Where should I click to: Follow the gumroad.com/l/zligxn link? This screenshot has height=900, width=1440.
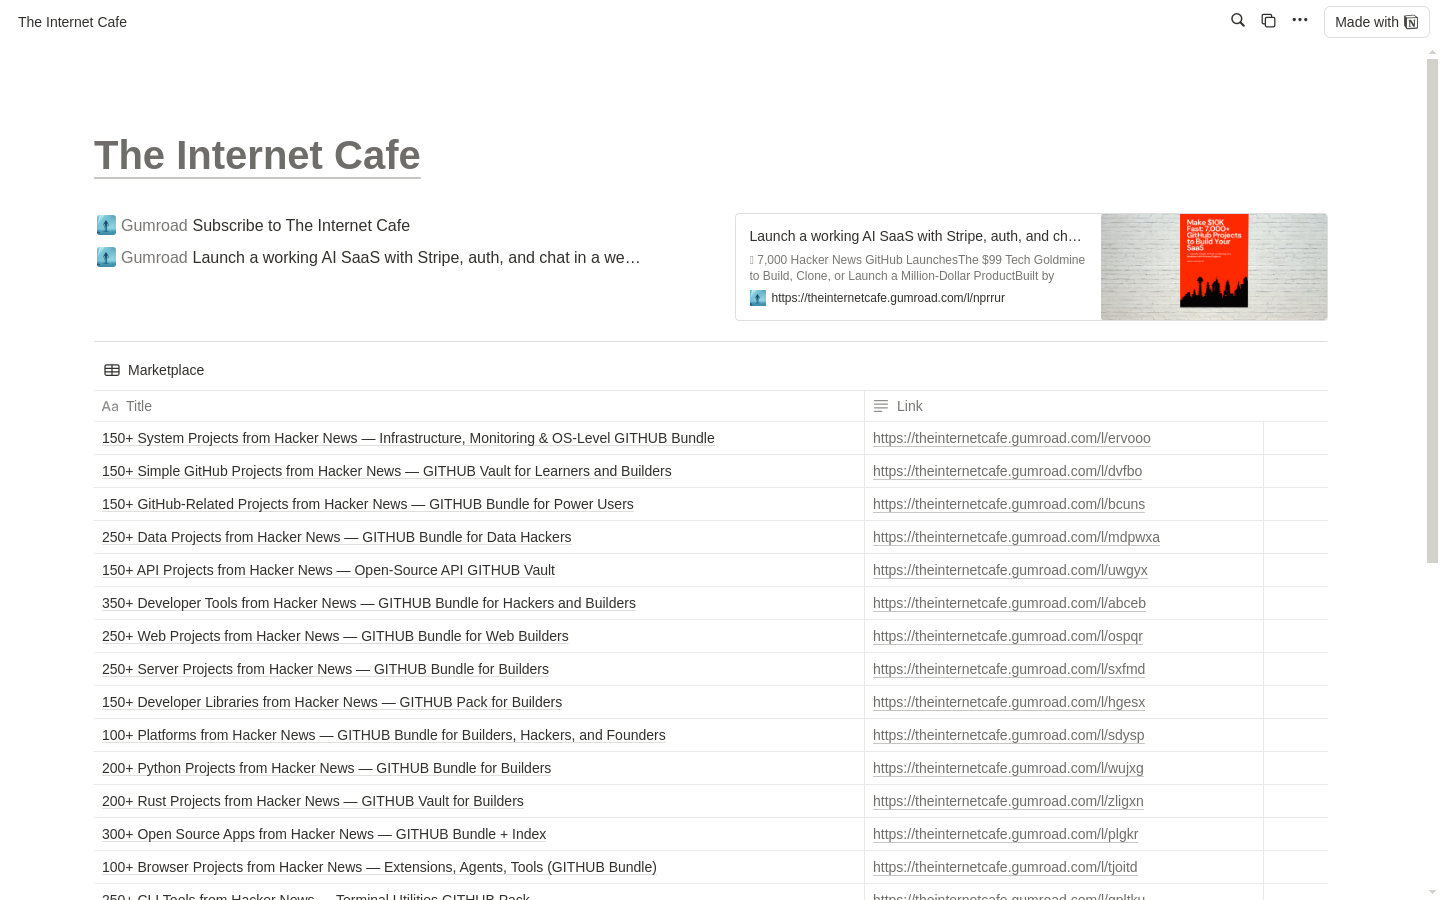tap(1008, 801)
